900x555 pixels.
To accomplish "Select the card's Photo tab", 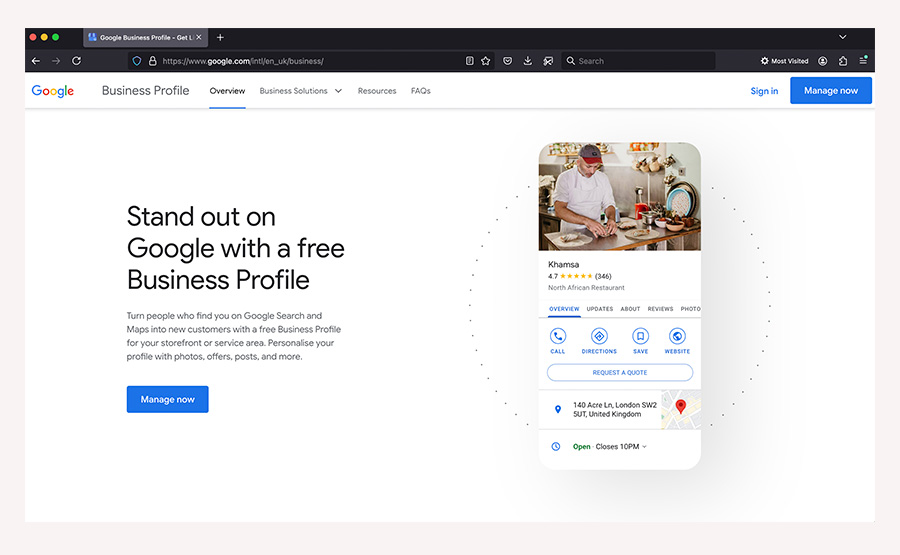I will [x=690, y=309].
